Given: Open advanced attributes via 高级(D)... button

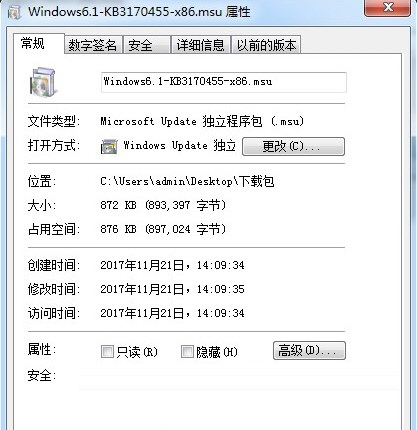Looking at the screenshot, I should [309, 350].
